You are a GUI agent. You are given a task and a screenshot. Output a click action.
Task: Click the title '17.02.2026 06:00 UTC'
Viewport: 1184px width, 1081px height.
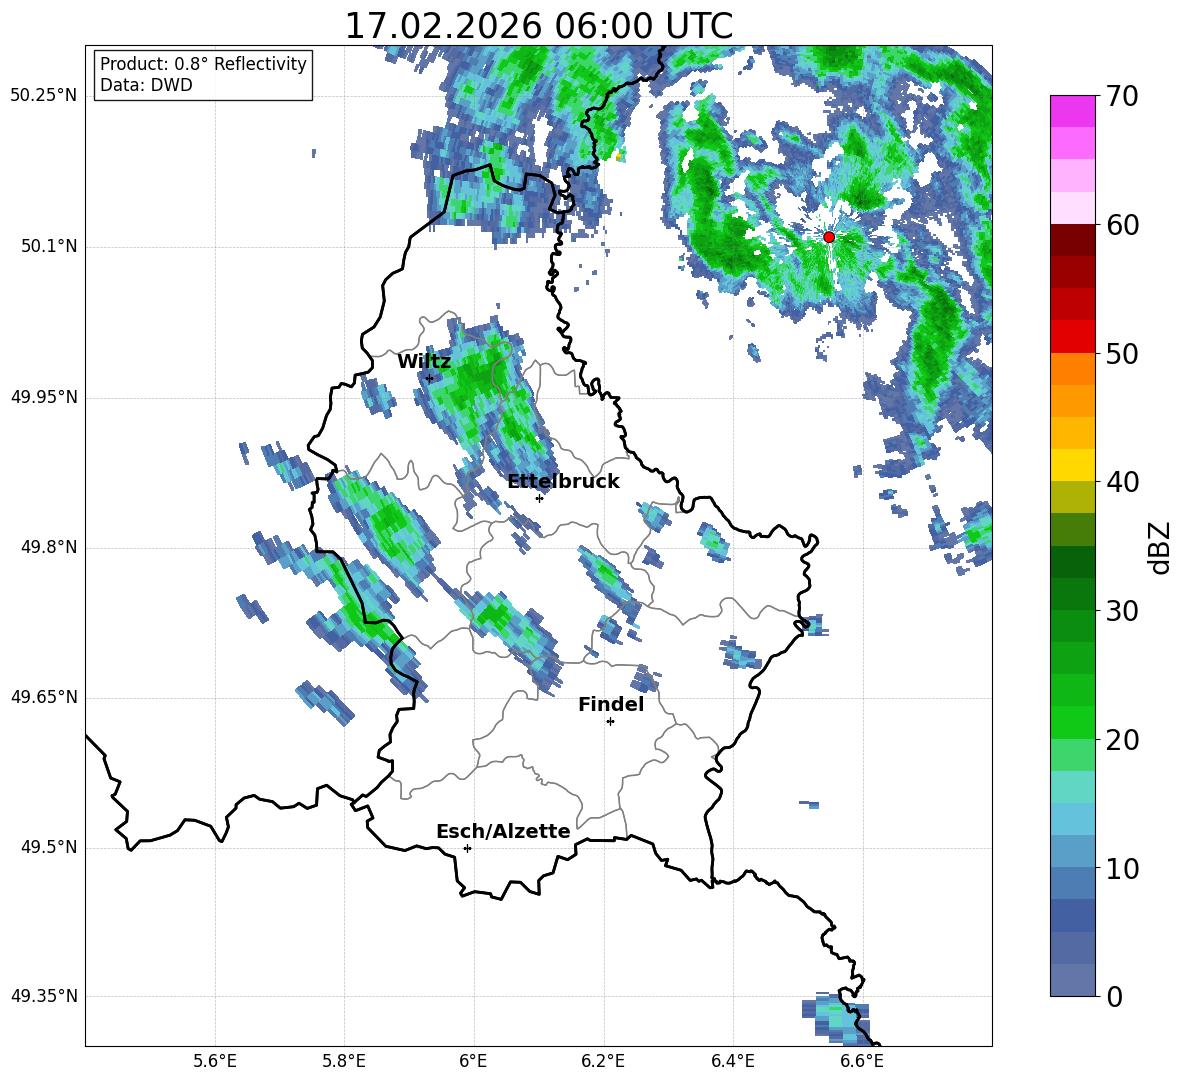tap(538, 26)
